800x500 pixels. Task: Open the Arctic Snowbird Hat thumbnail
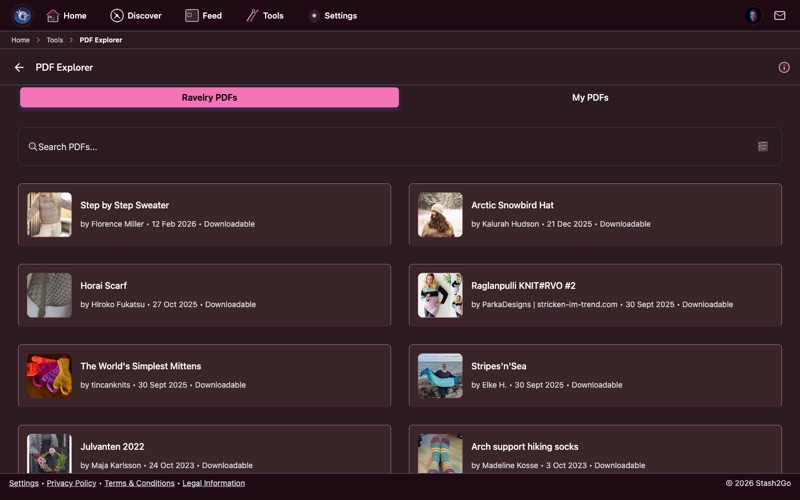(x=440, y=214)
